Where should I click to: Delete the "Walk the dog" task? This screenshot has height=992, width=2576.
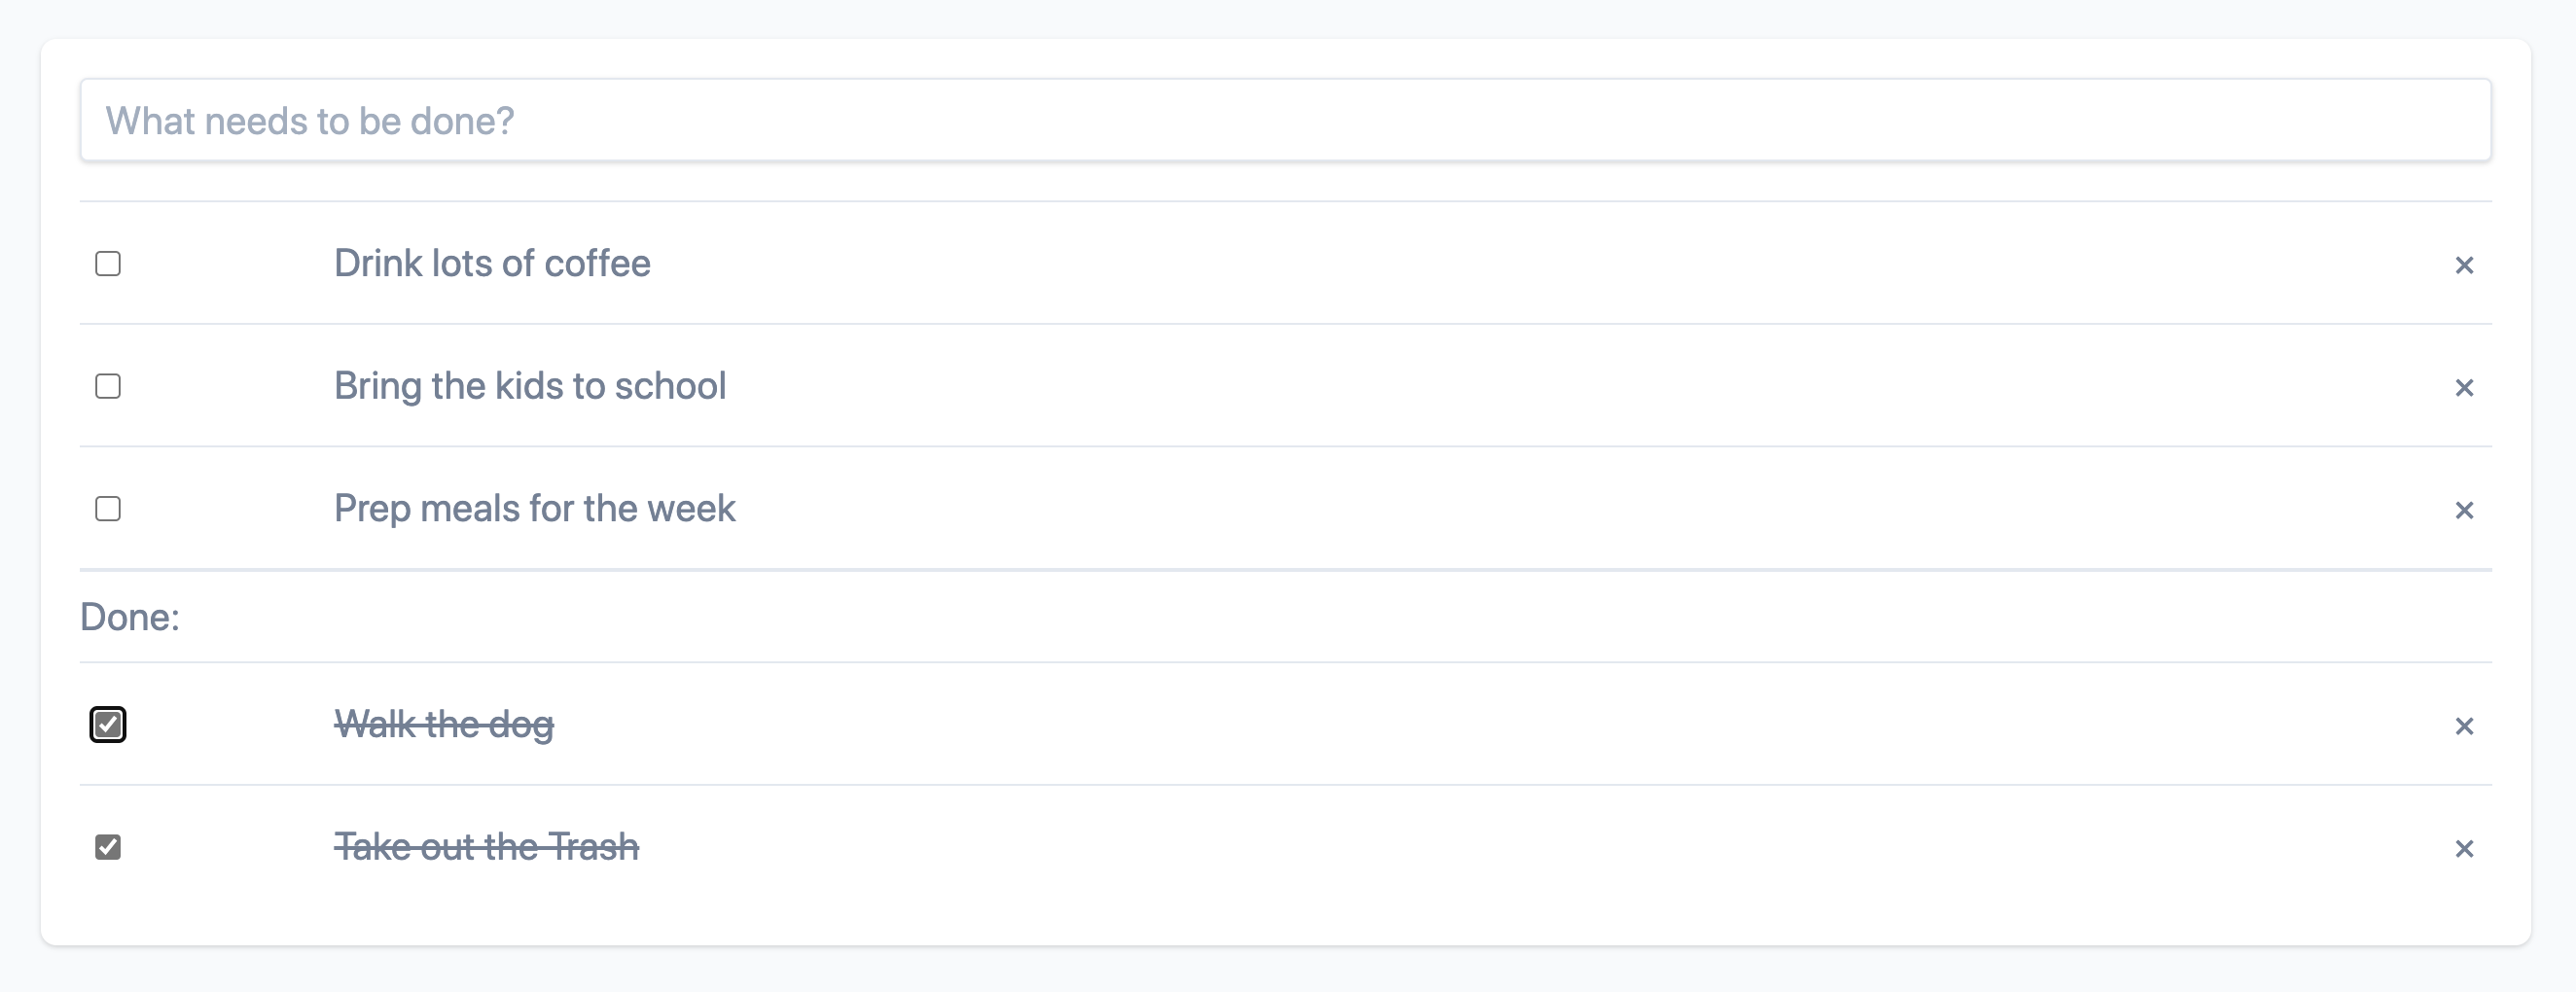tap(2464, 726)
